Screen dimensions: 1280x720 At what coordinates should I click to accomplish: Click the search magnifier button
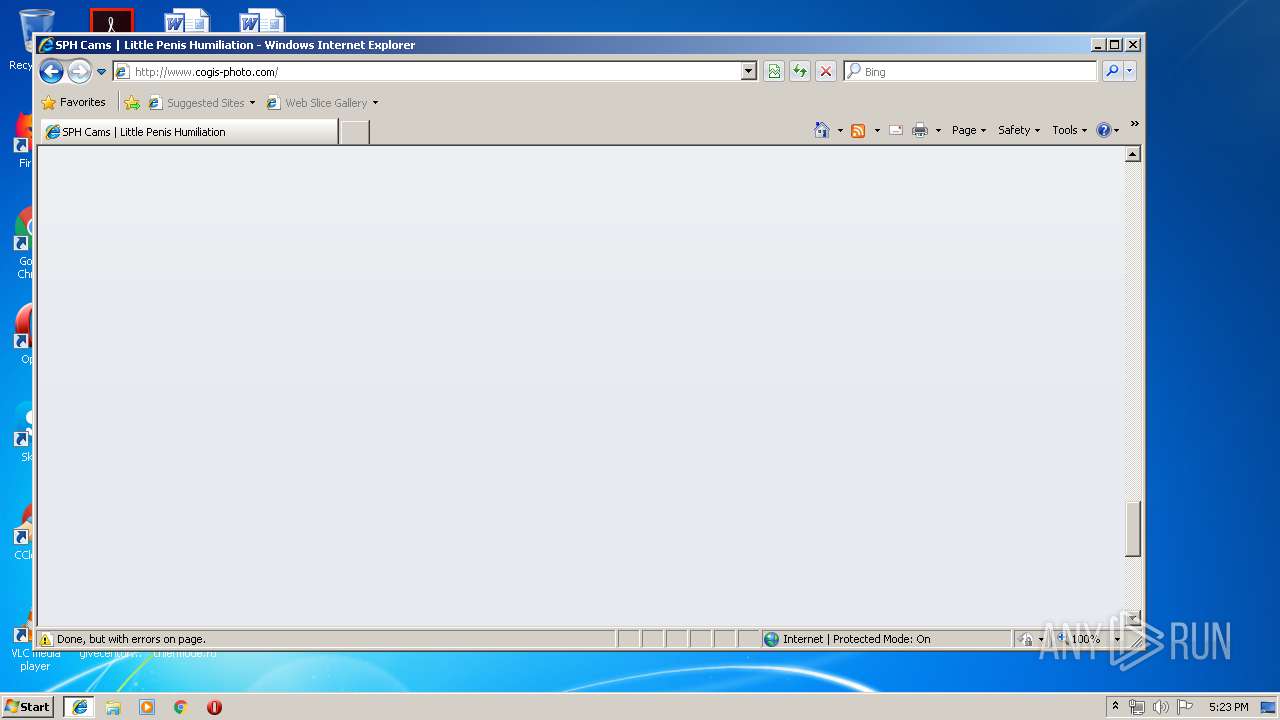pyautogui.click(x=1112, y=72)
